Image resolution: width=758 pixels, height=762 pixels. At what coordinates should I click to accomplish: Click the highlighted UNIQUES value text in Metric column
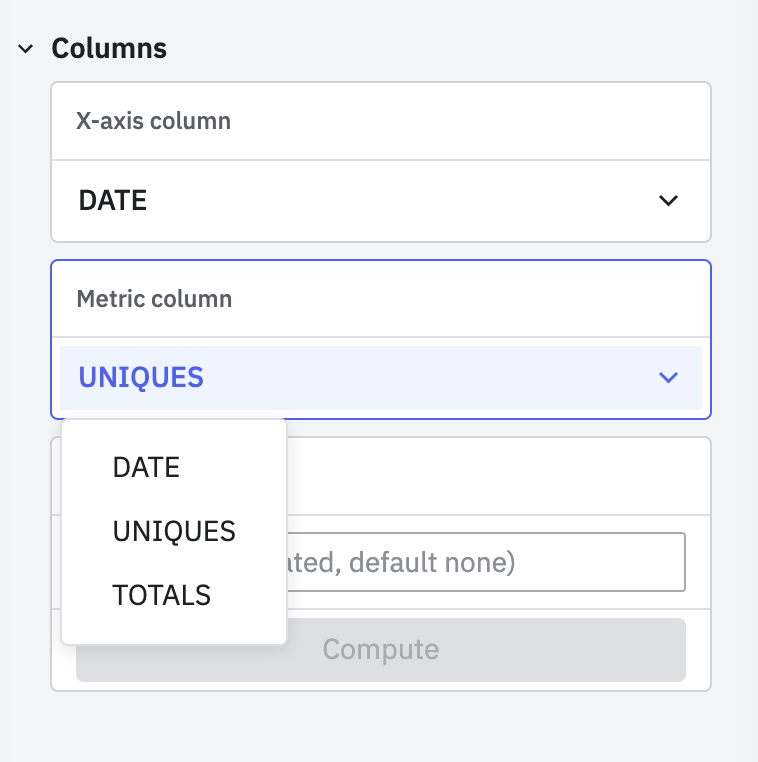141,377
